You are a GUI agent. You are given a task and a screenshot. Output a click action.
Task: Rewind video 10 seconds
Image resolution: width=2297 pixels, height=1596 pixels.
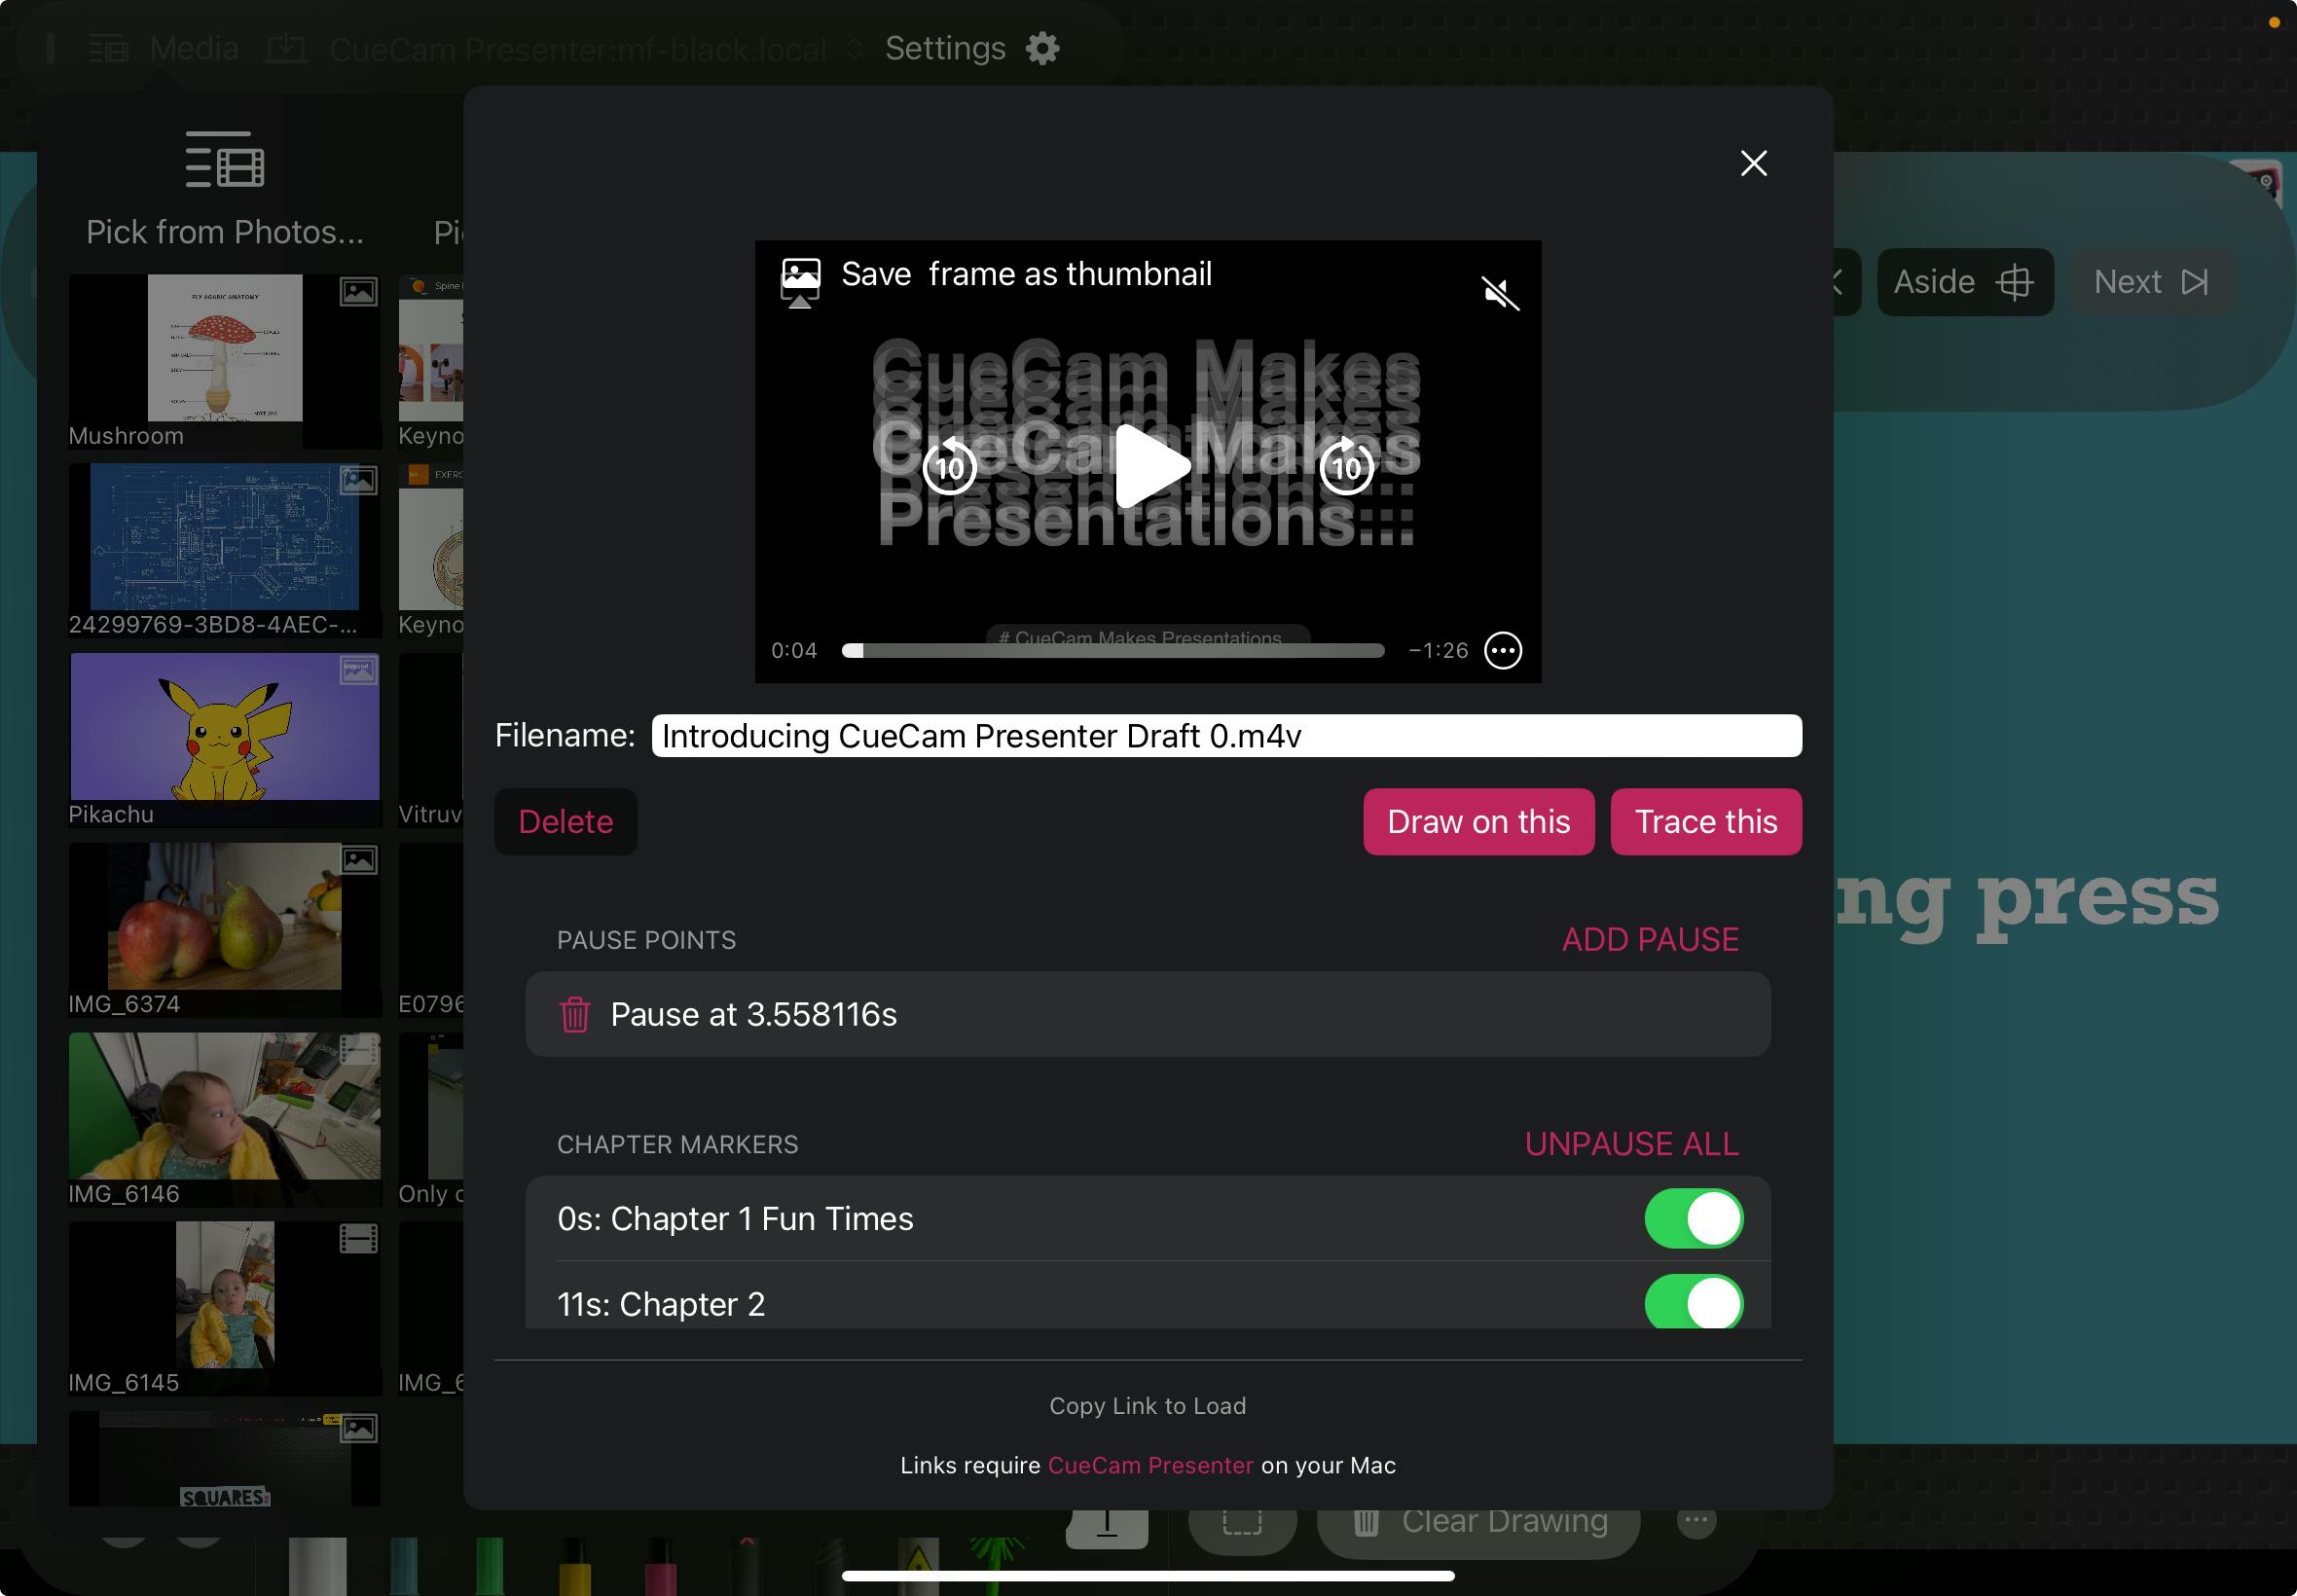(x=950, y=466)
